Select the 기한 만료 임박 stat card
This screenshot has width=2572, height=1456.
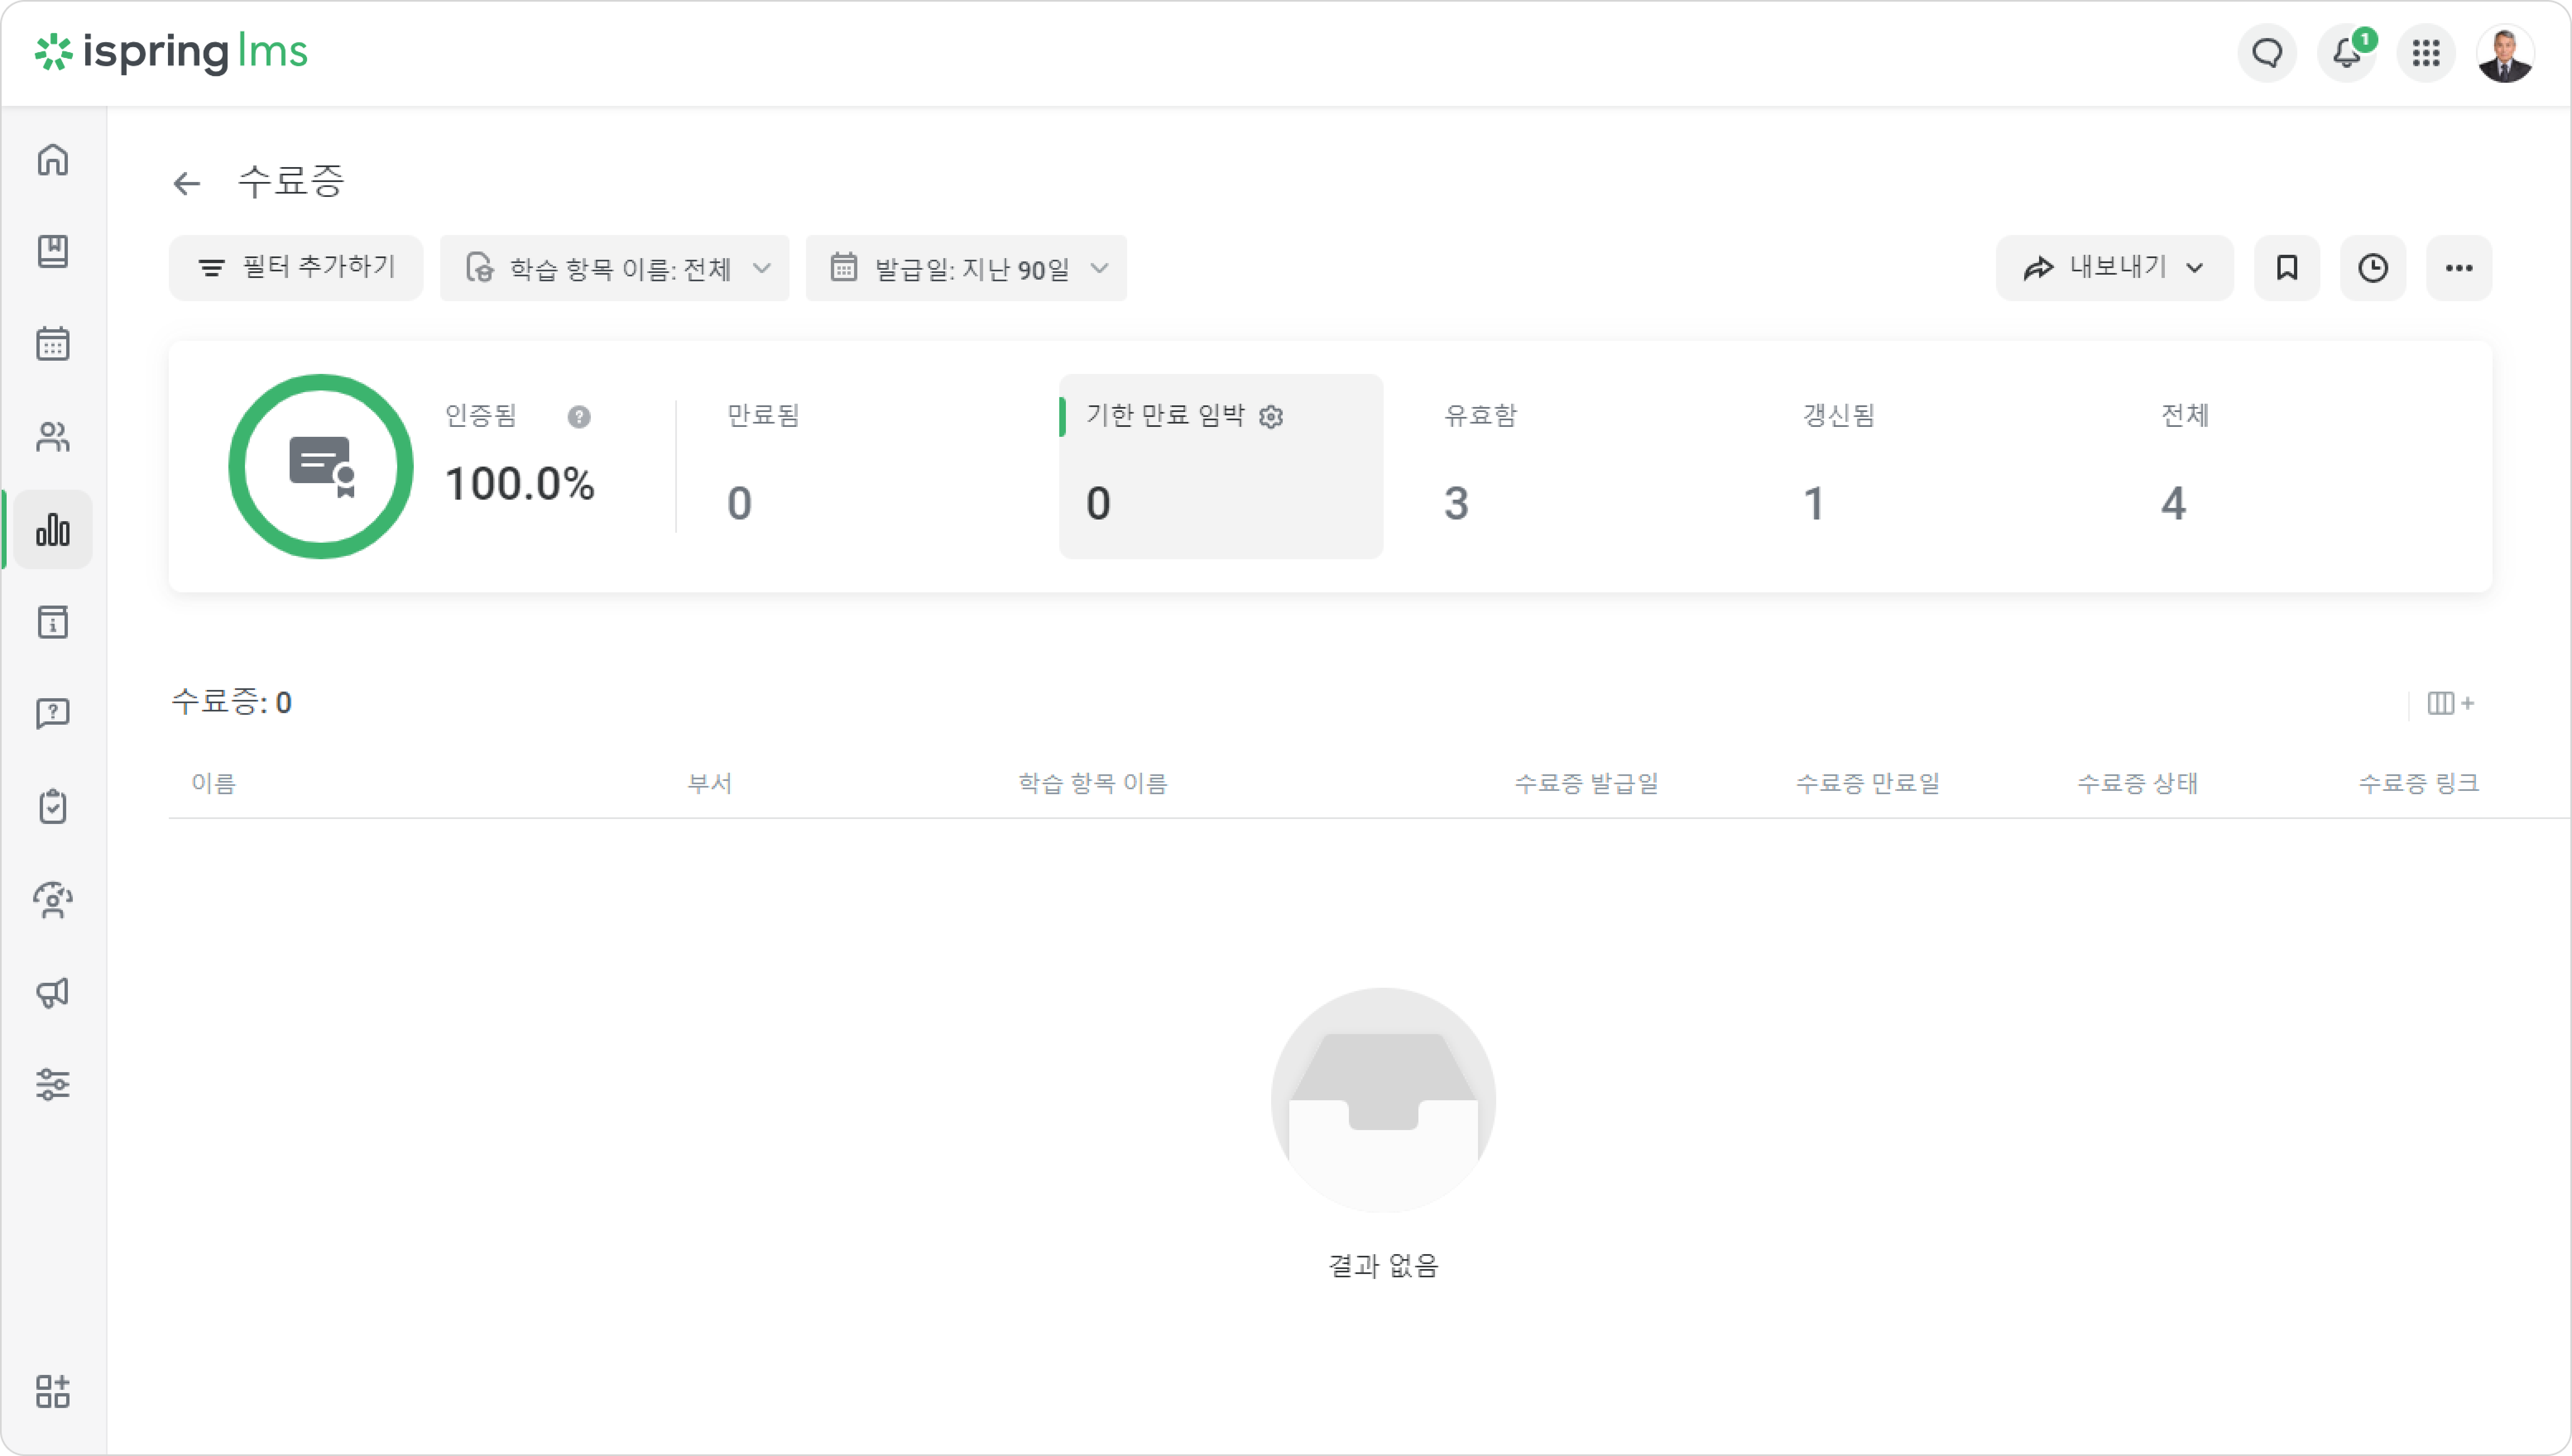1221,466
